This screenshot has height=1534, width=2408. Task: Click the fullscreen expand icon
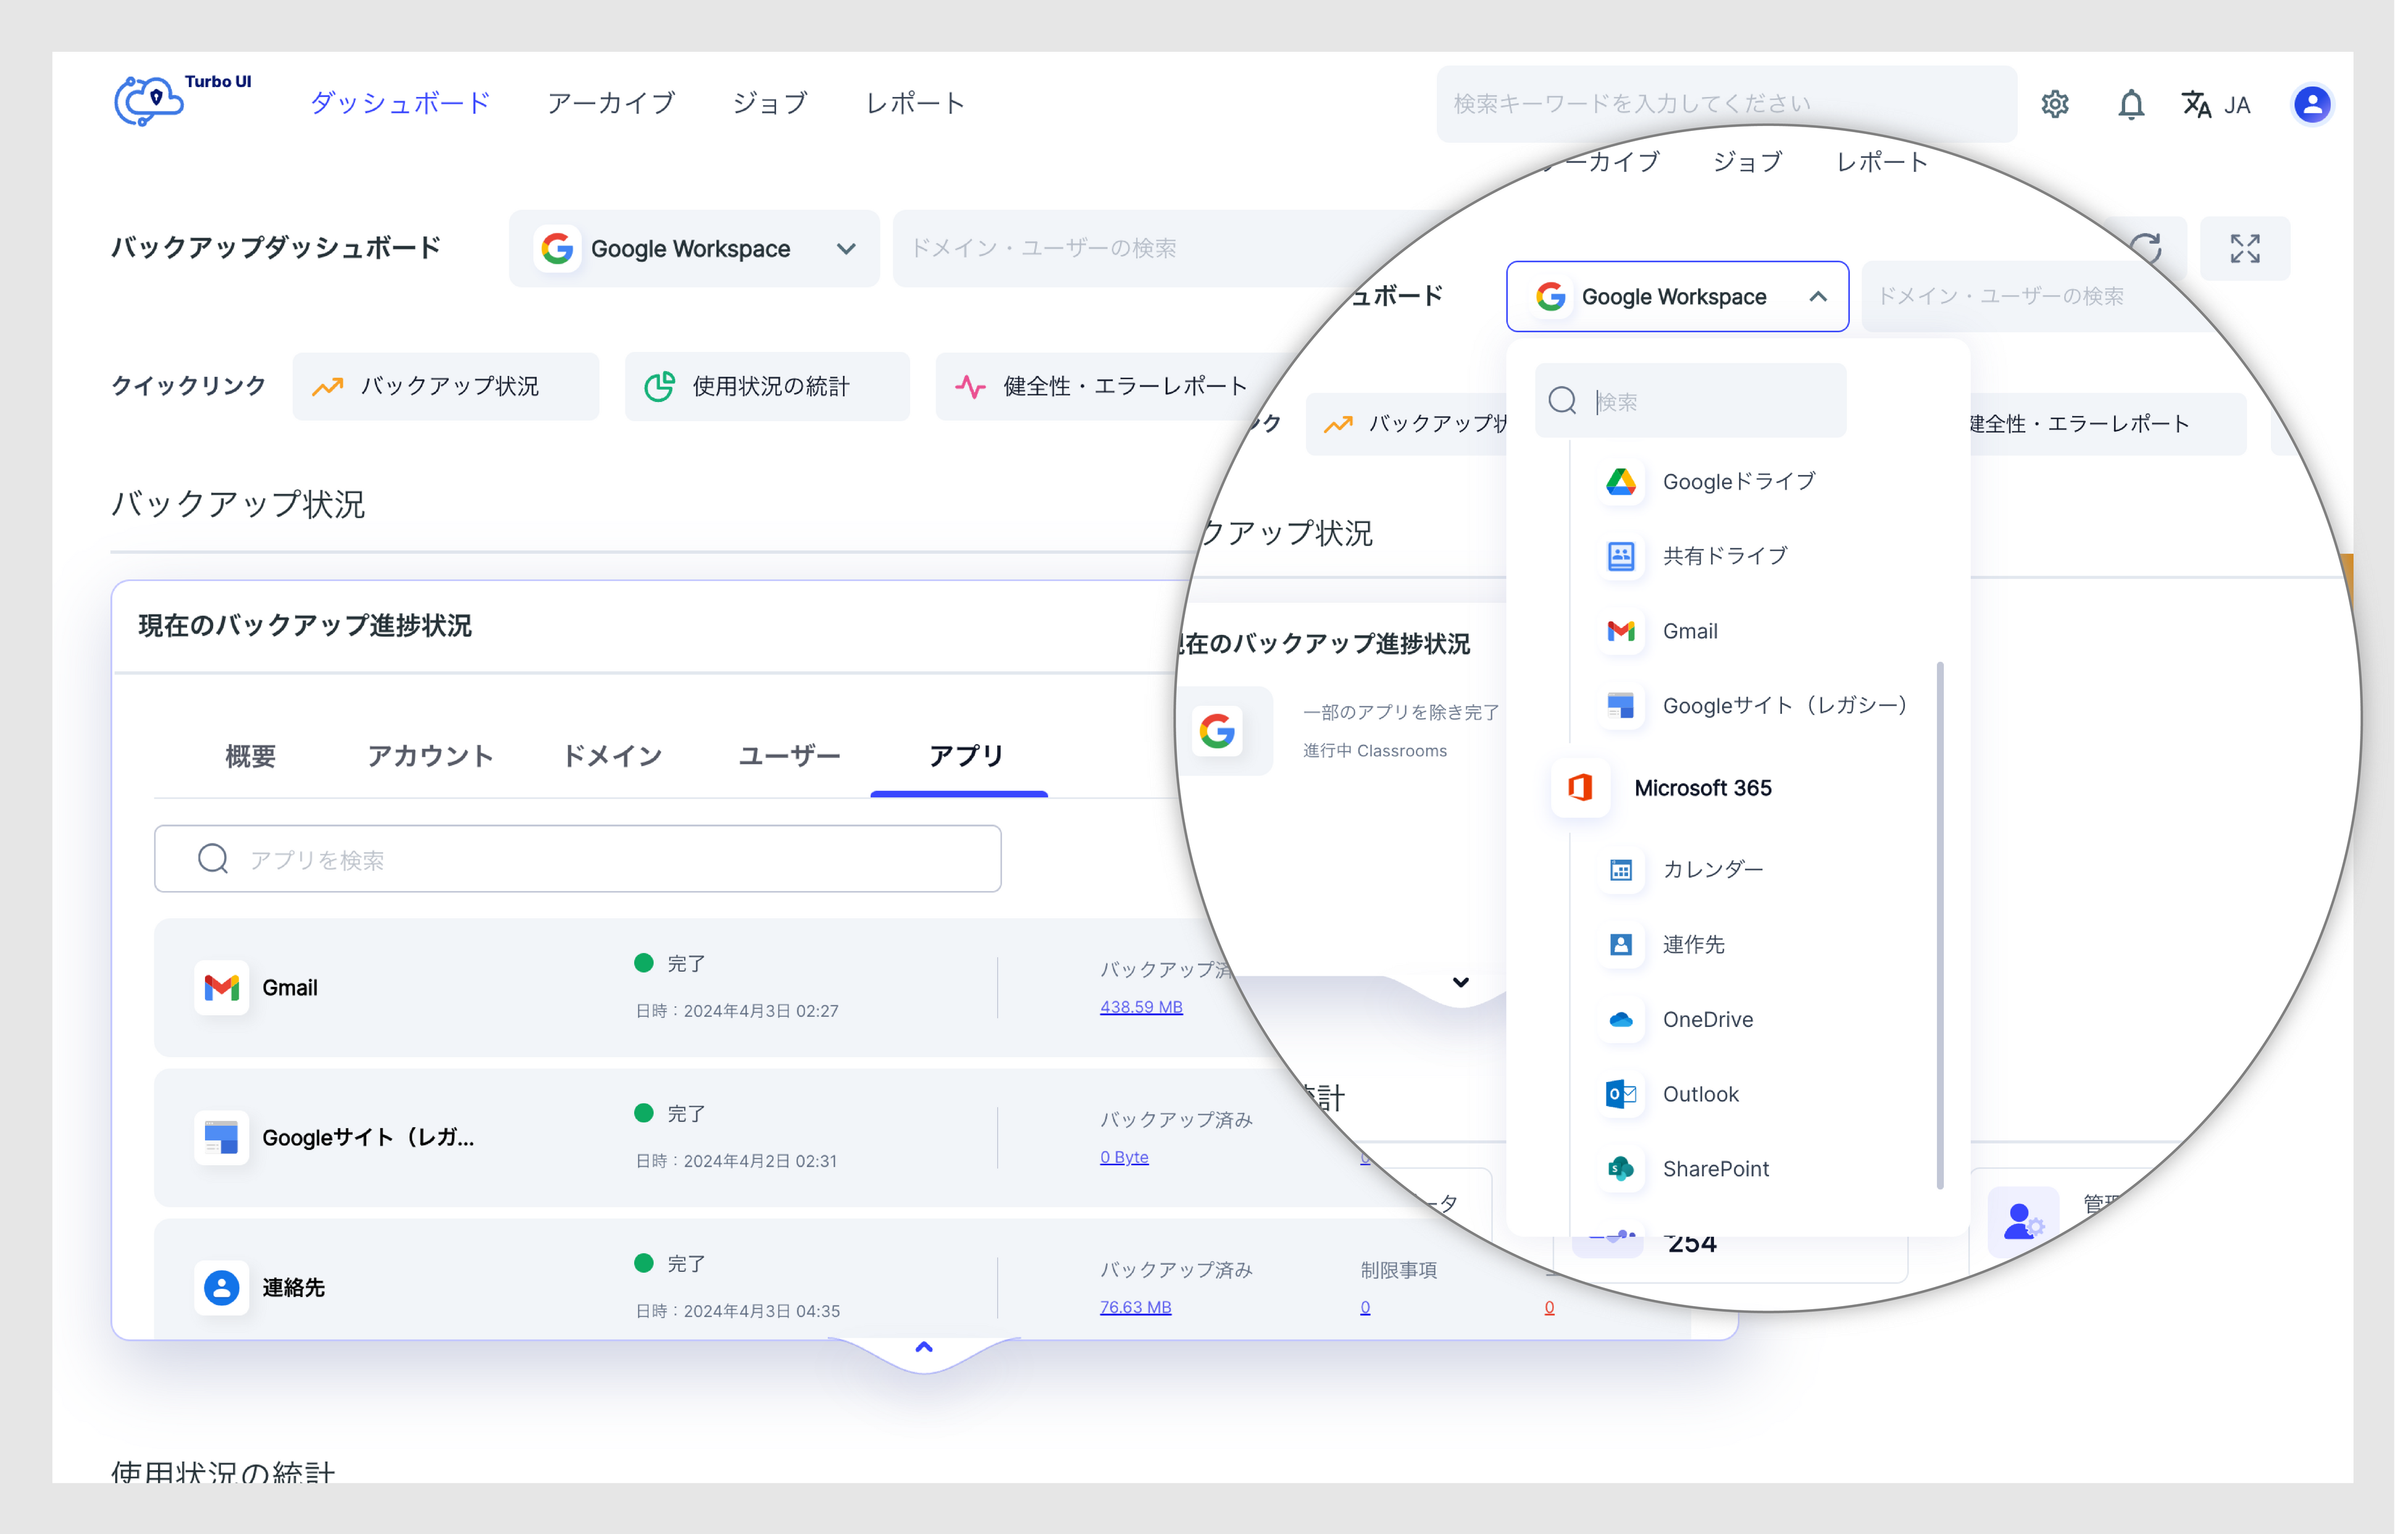click(x=2244, y=248)
